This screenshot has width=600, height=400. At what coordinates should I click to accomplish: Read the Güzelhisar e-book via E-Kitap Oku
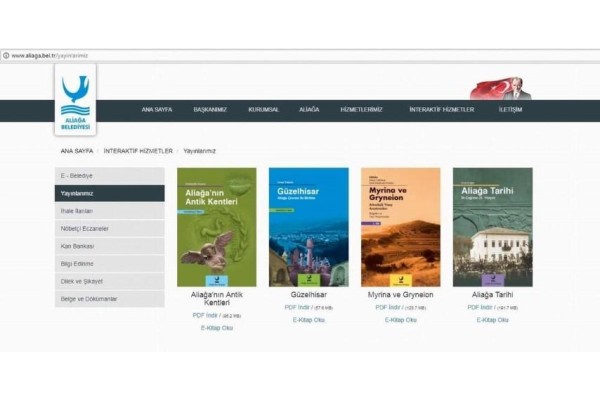[x=308, y=320]
